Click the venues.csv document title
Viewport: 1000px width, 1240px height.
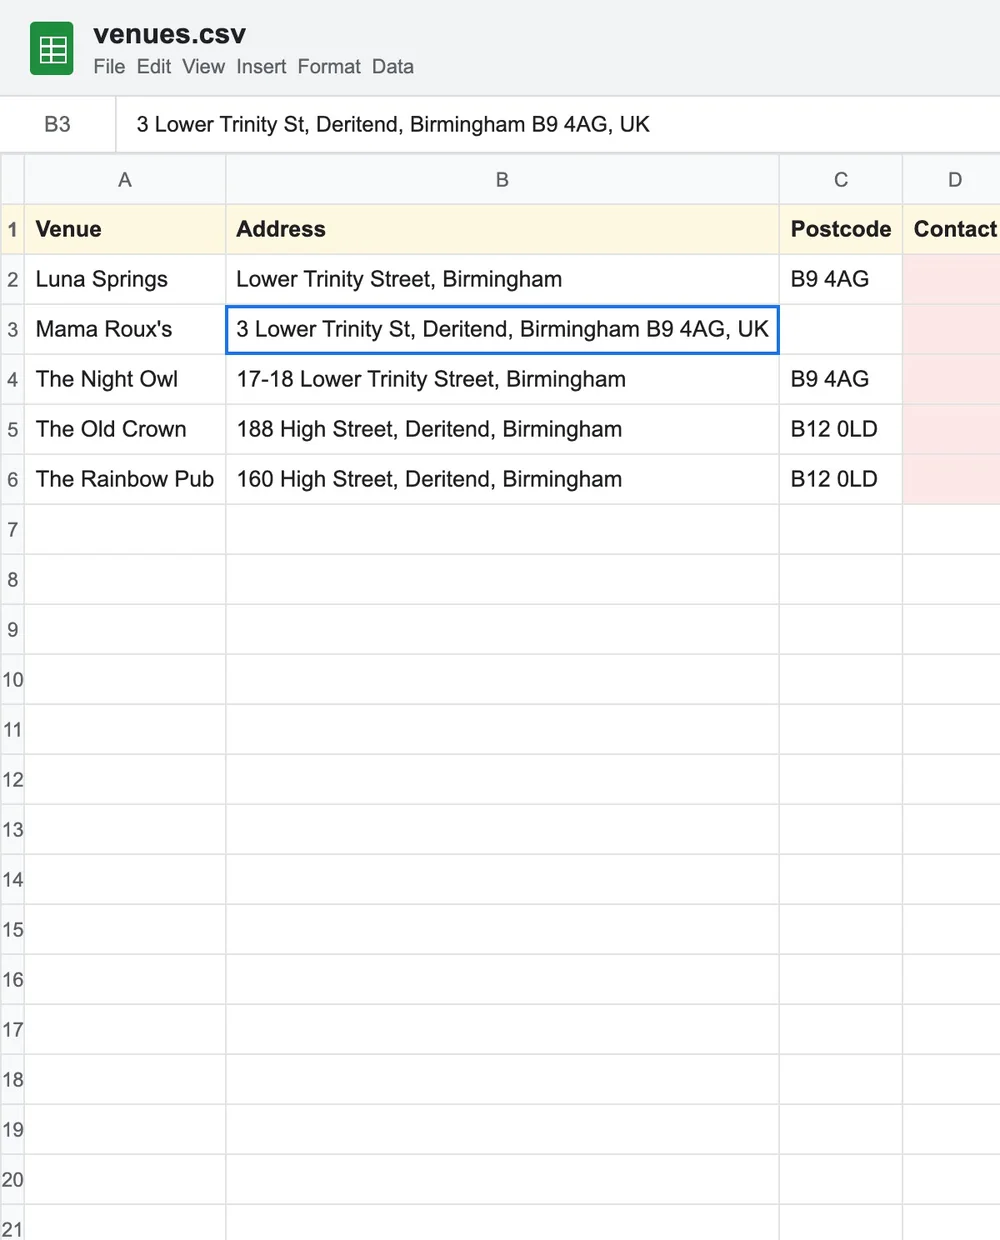pos(169,34)
